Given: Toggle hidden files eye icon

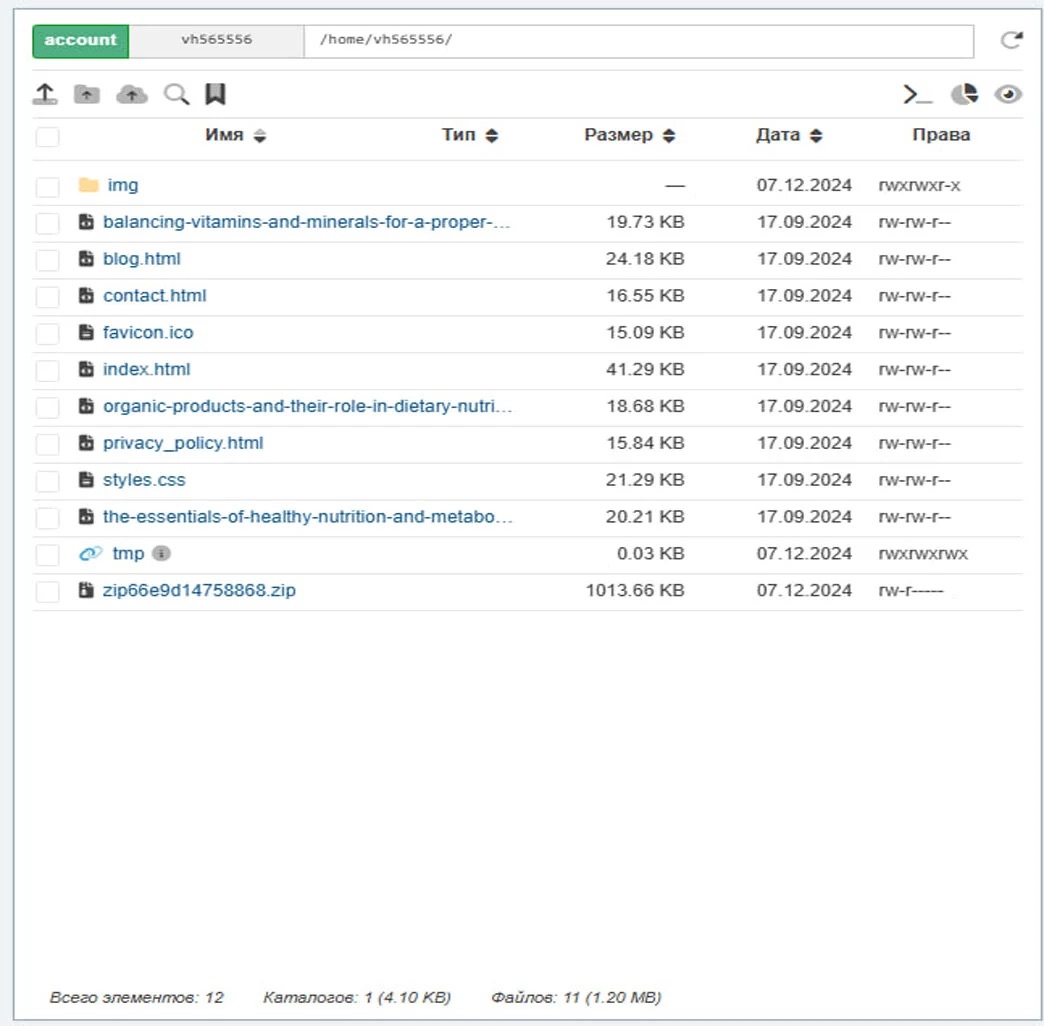Looking at the screenshot, I should point(1008,94).
